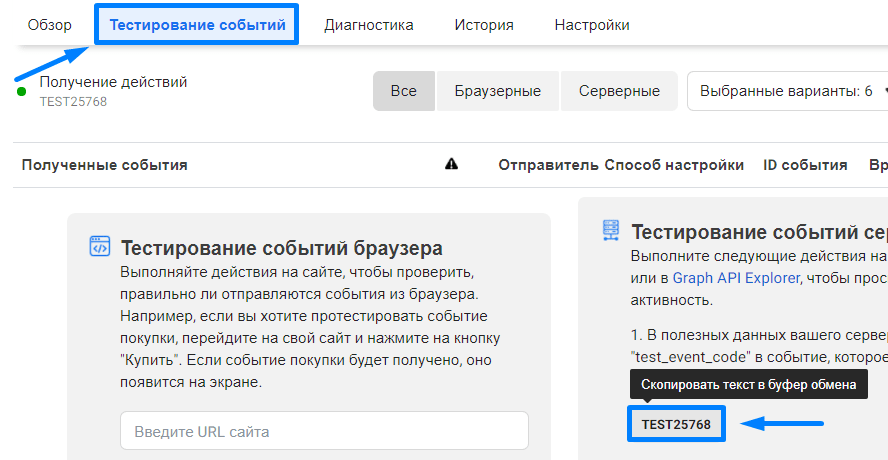Click the ID события column header
The width and height of the screenshot is (888, 460).
(x=805, y=165)
